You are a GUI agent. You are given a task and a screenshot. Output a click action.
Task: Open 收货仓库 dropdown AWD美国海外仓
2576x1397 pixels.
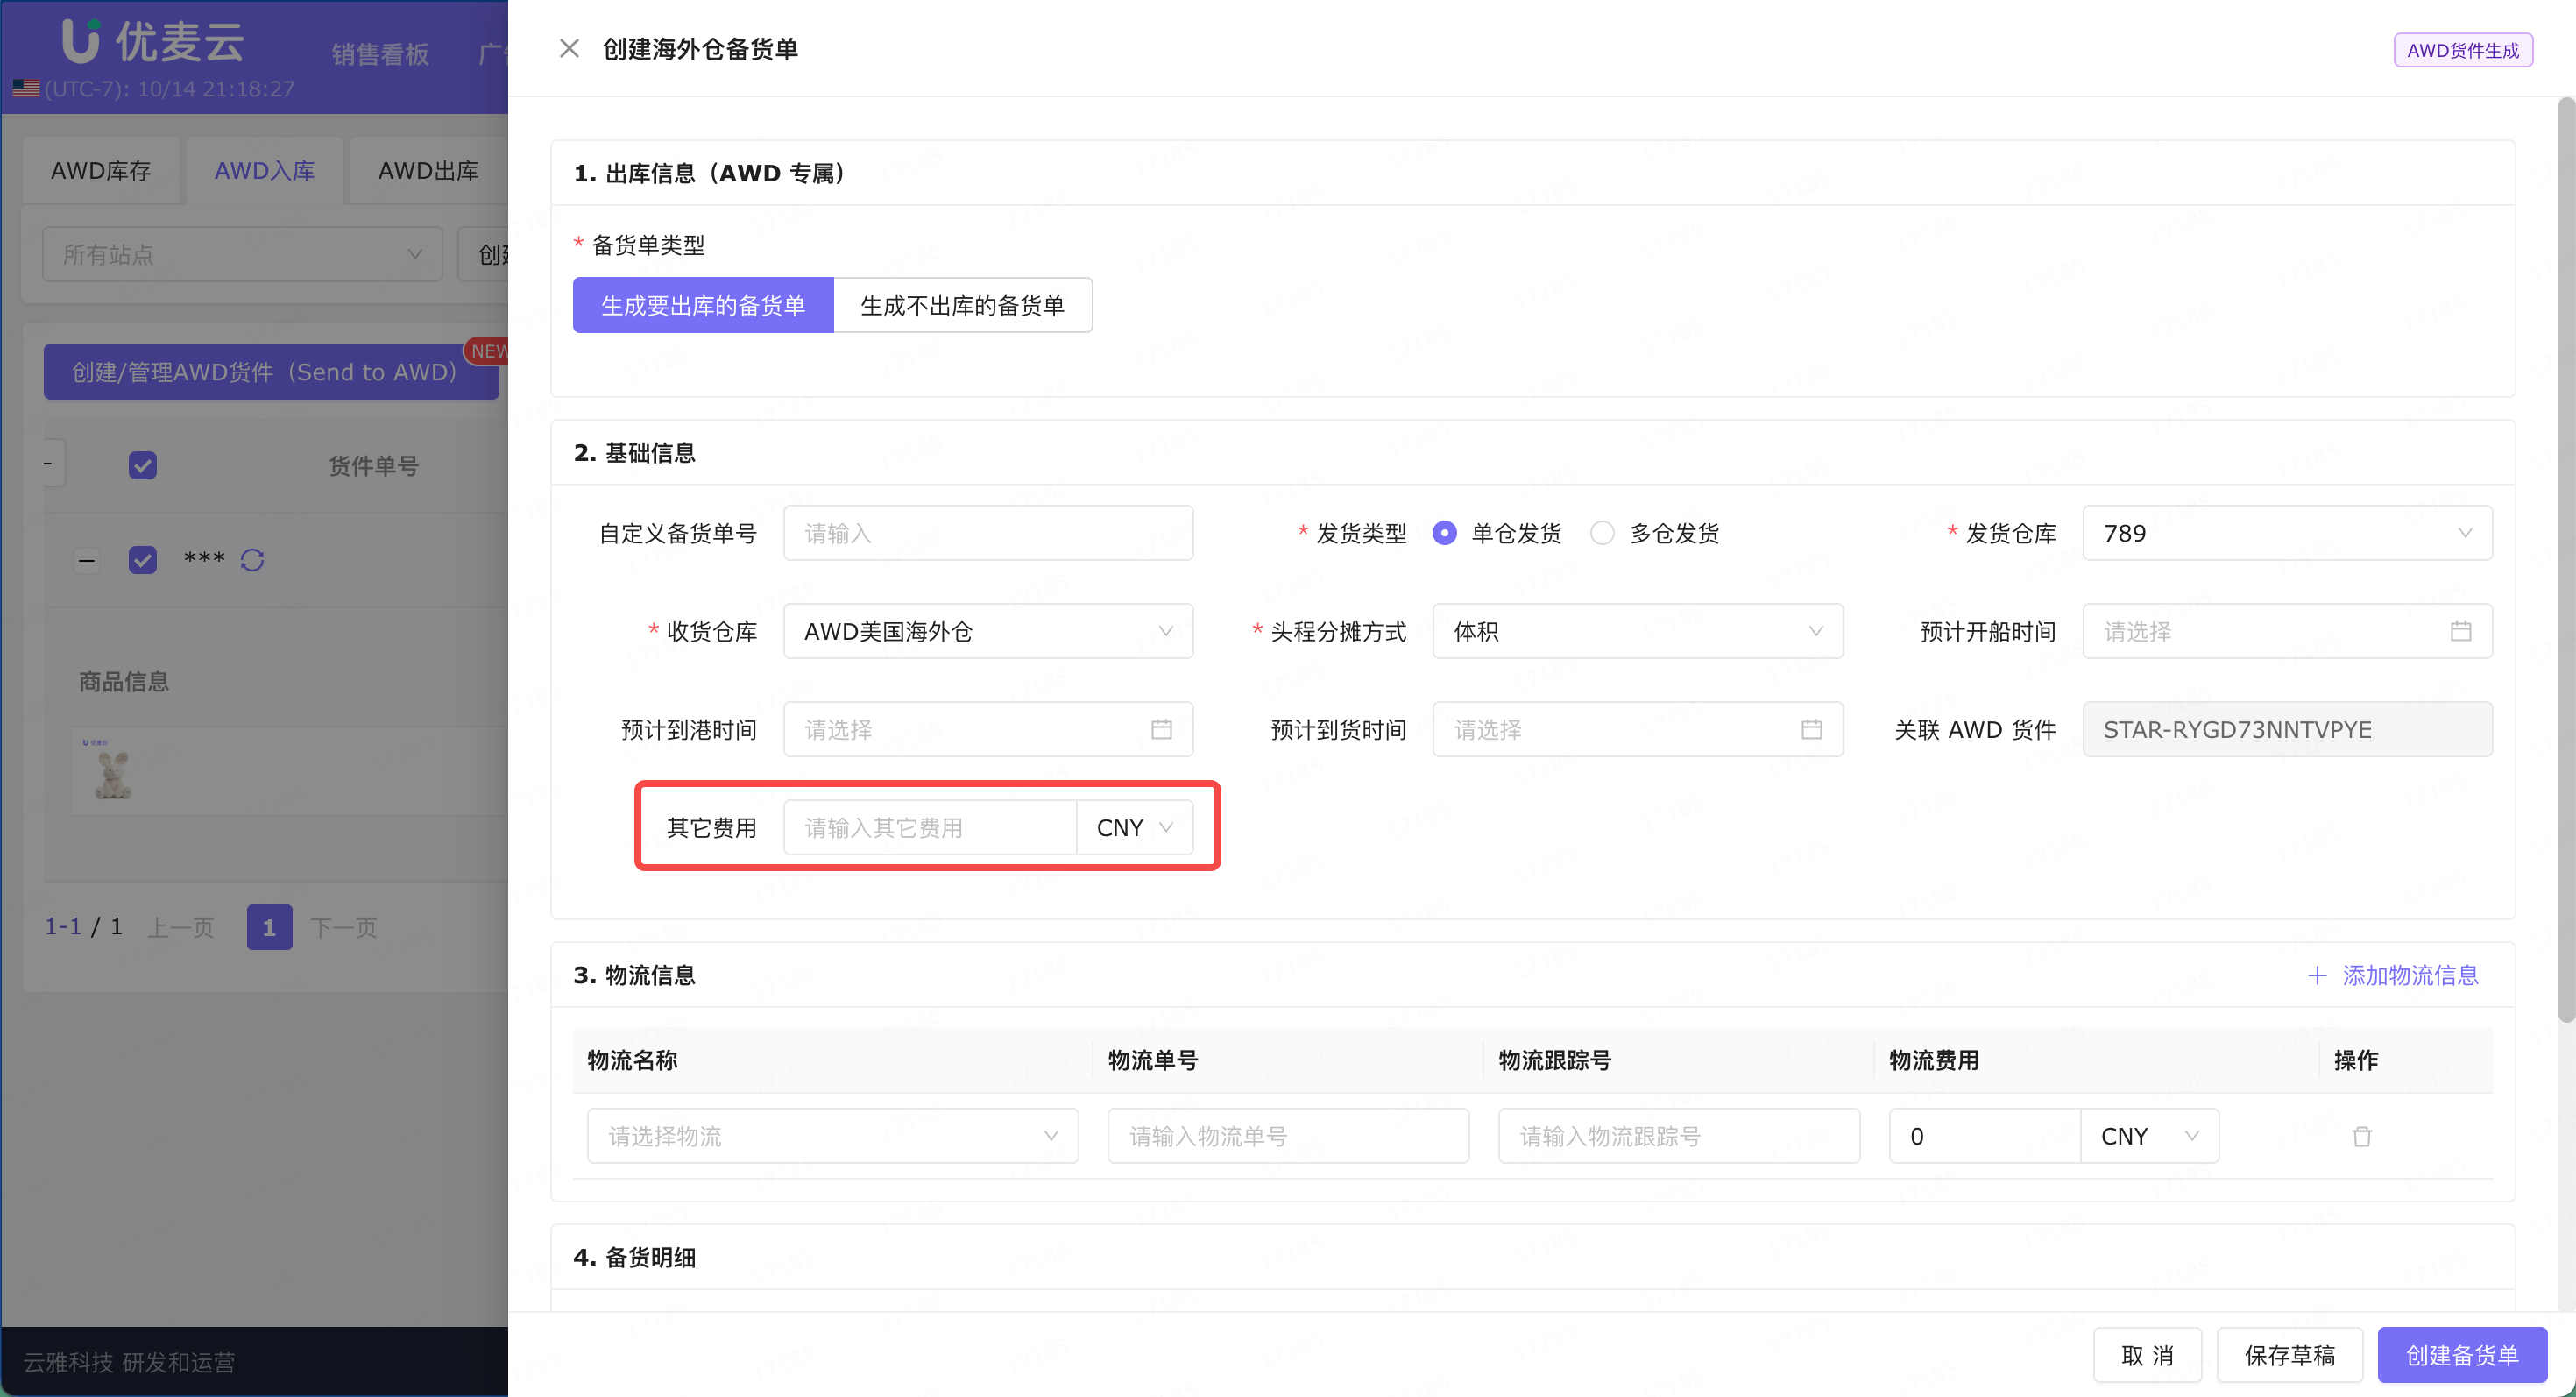tap(988, 631)
